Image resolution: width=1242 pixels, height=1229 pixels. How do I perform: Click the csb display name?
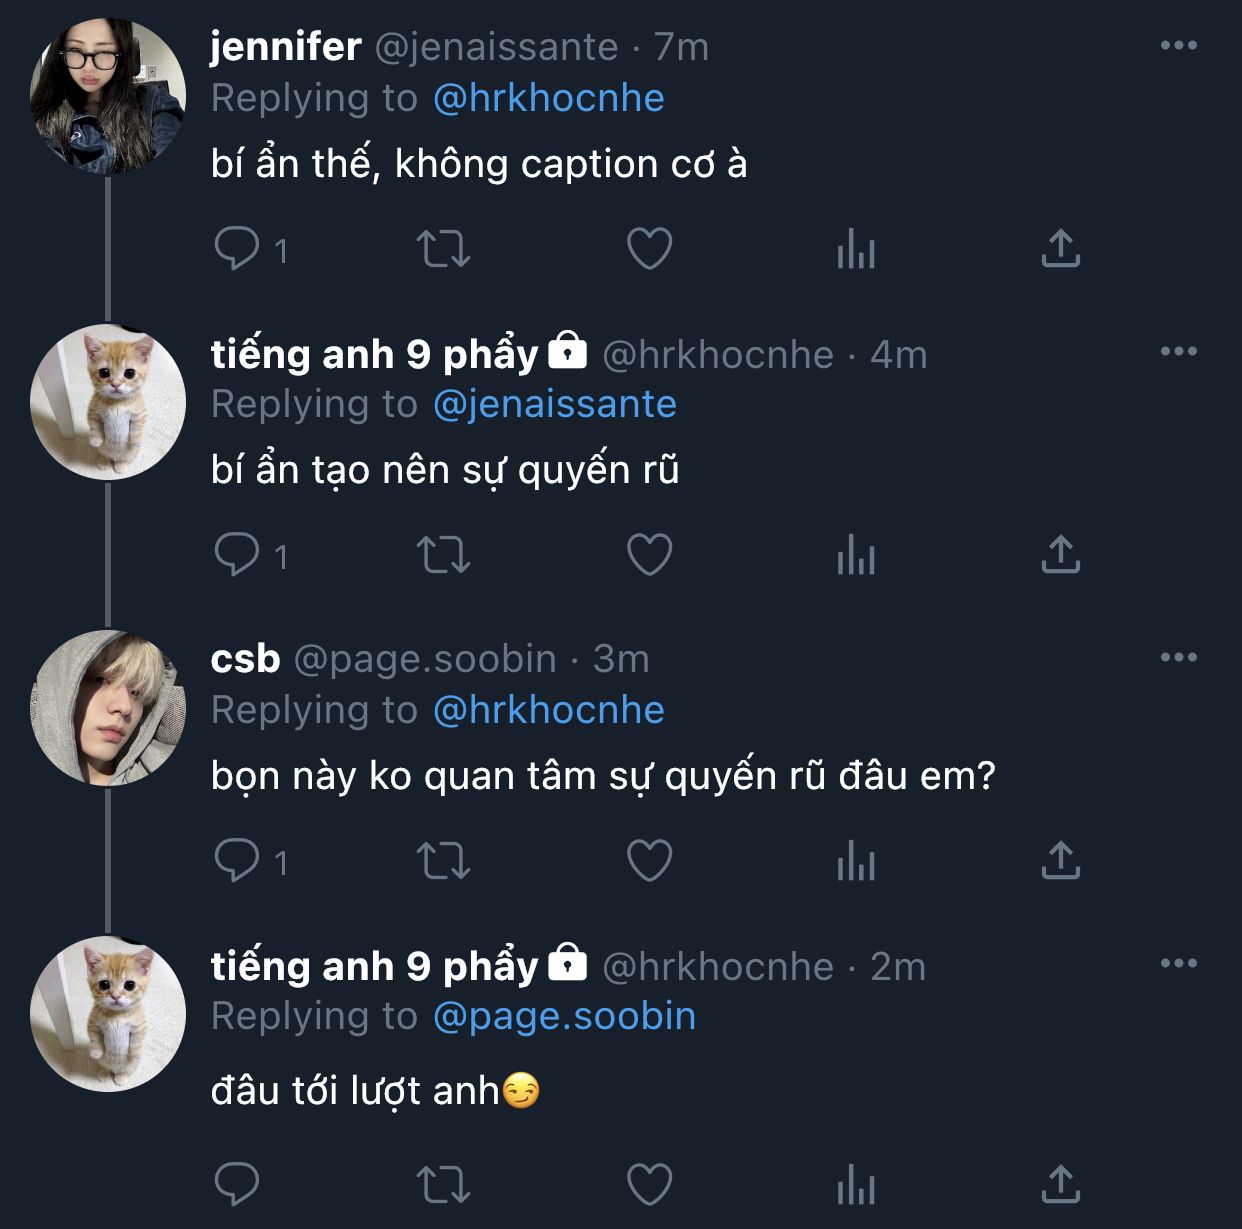click(245, 659)
